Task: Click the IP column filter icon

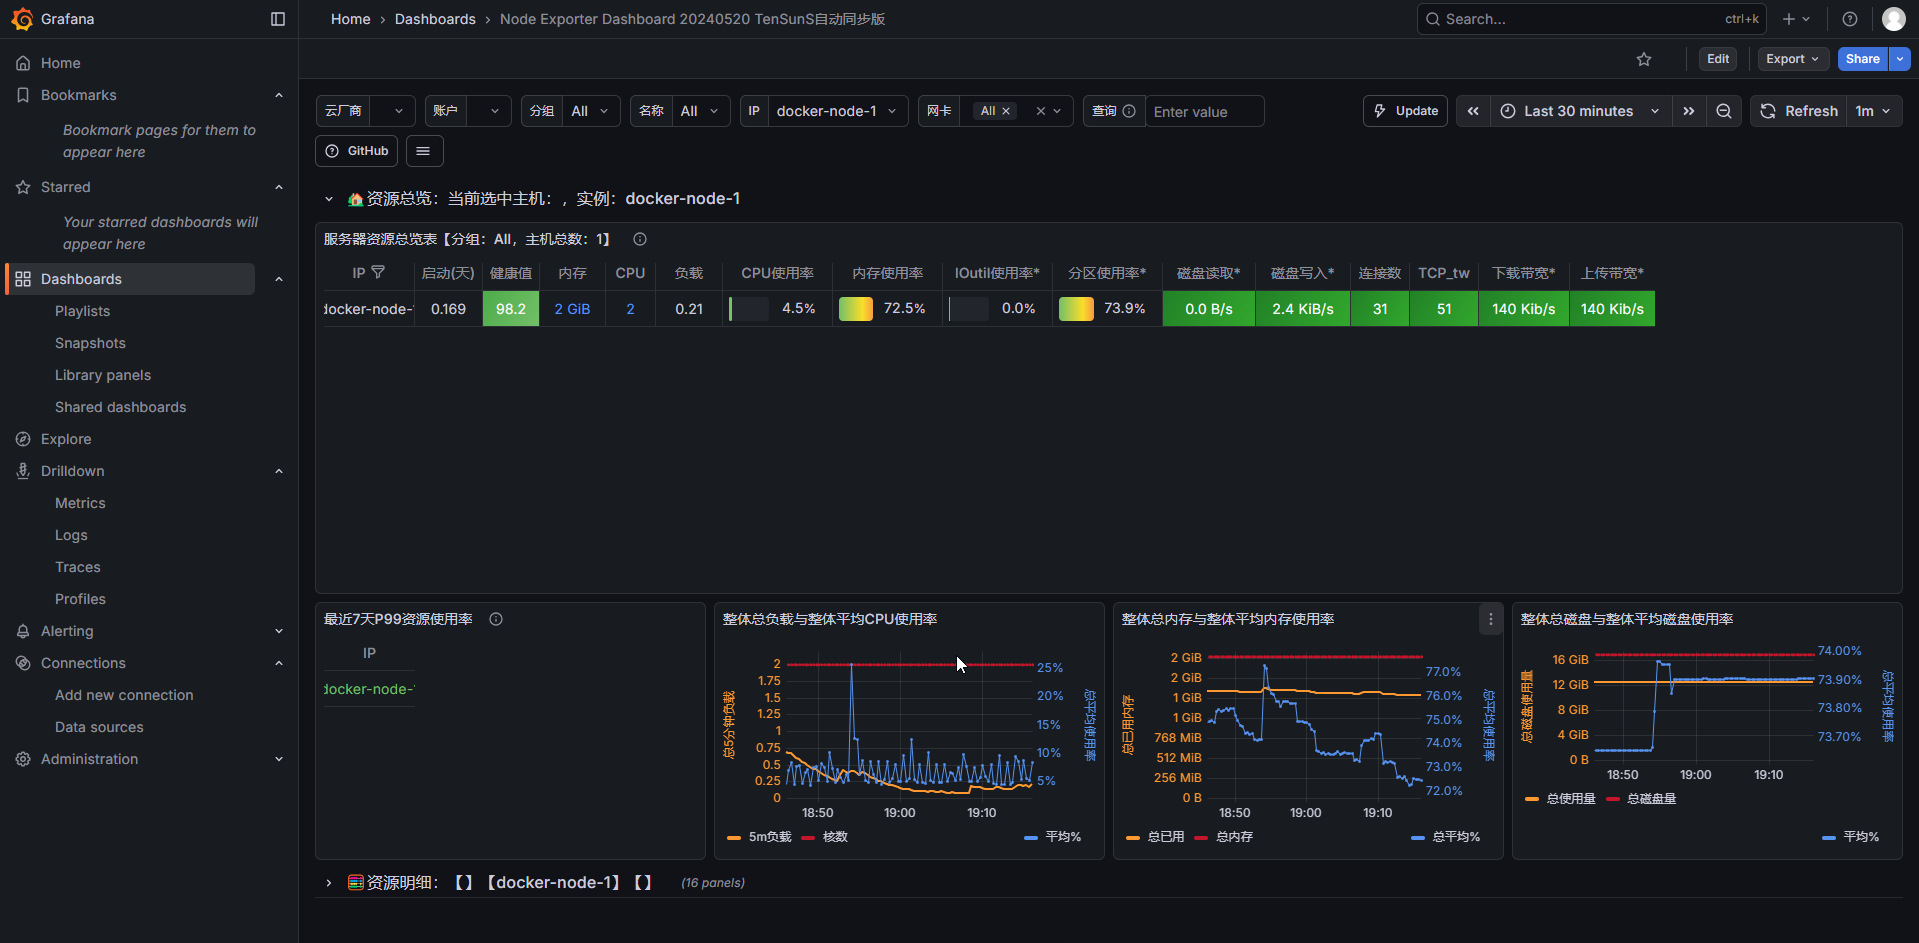Action: point(378,272)
